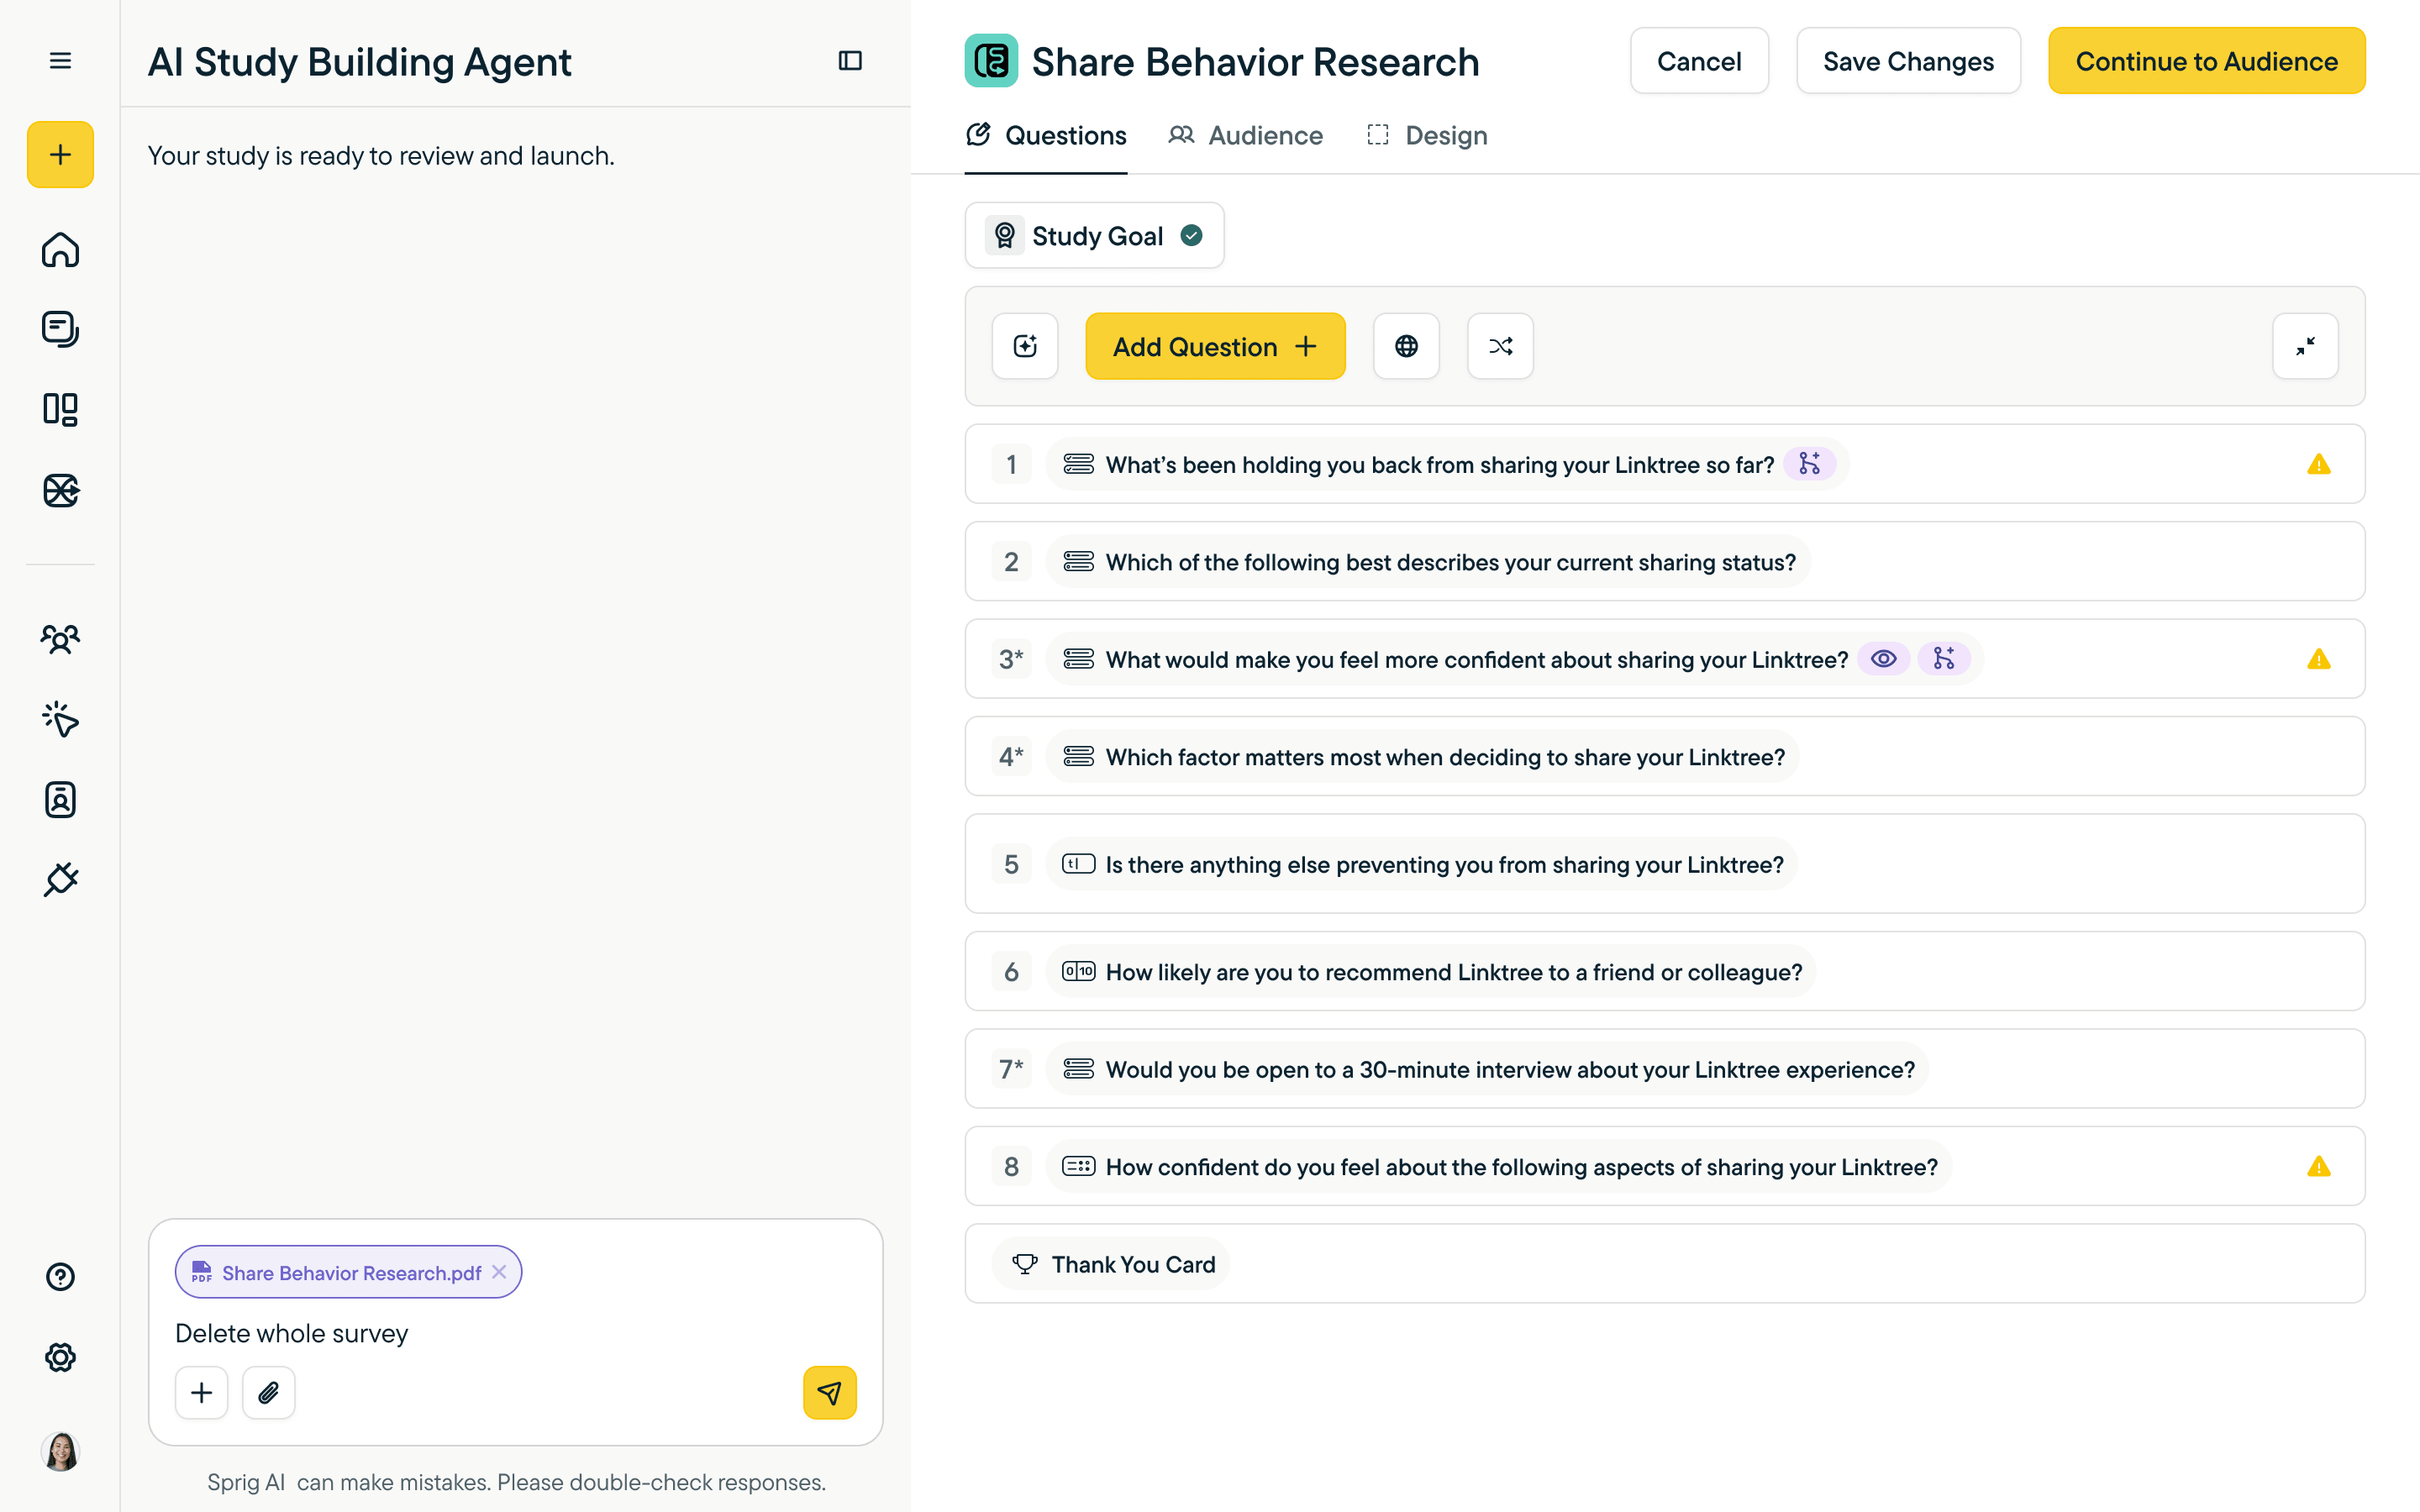Open the dashboards layout icon in sidebar
Image resolution: width=2420 pixels, height=1512 pixels.
point(60,409)
